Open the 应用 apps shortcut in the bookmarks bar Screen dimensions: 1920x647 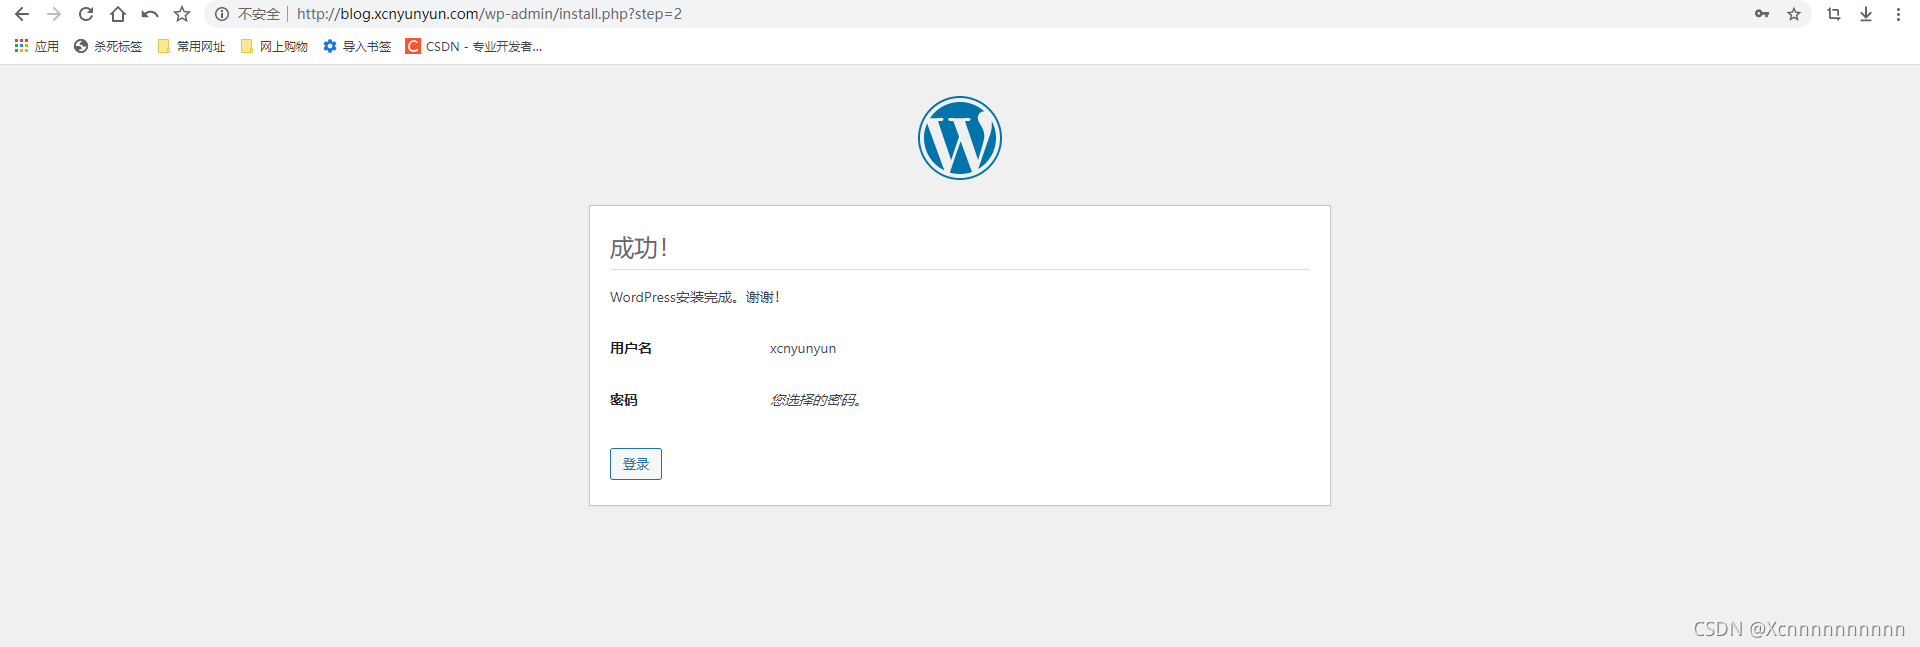coord(37,46)
